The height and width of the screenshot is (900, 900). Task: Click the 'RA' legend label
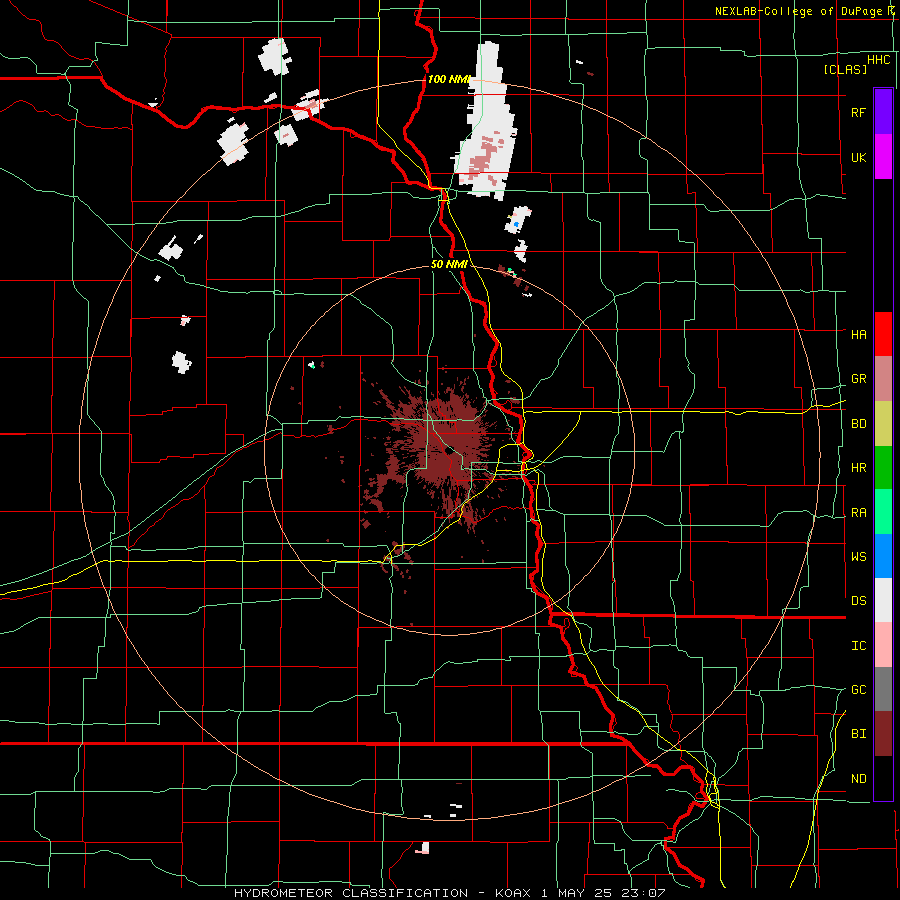pyautogui.click(x=858, y=513)
